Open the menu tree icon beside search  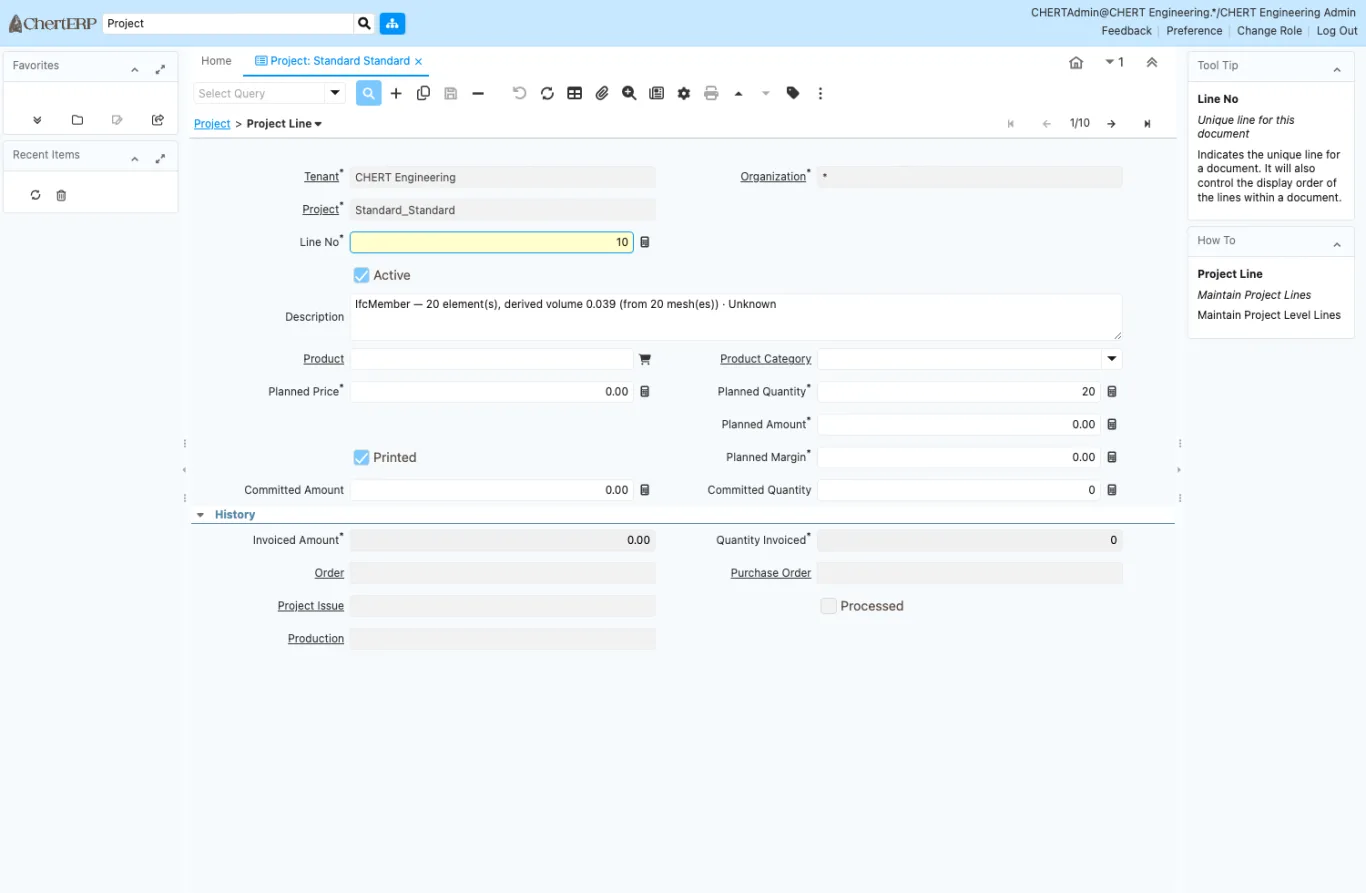tap(392, 23)
